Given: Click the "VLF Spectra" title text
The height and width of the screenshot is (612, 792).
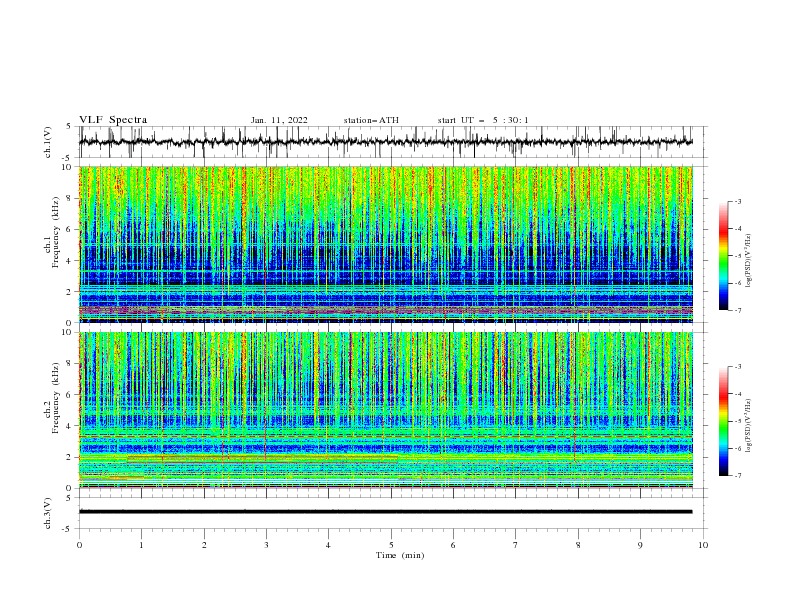Looking at the screenshot, I should click(x=113, y=120).
